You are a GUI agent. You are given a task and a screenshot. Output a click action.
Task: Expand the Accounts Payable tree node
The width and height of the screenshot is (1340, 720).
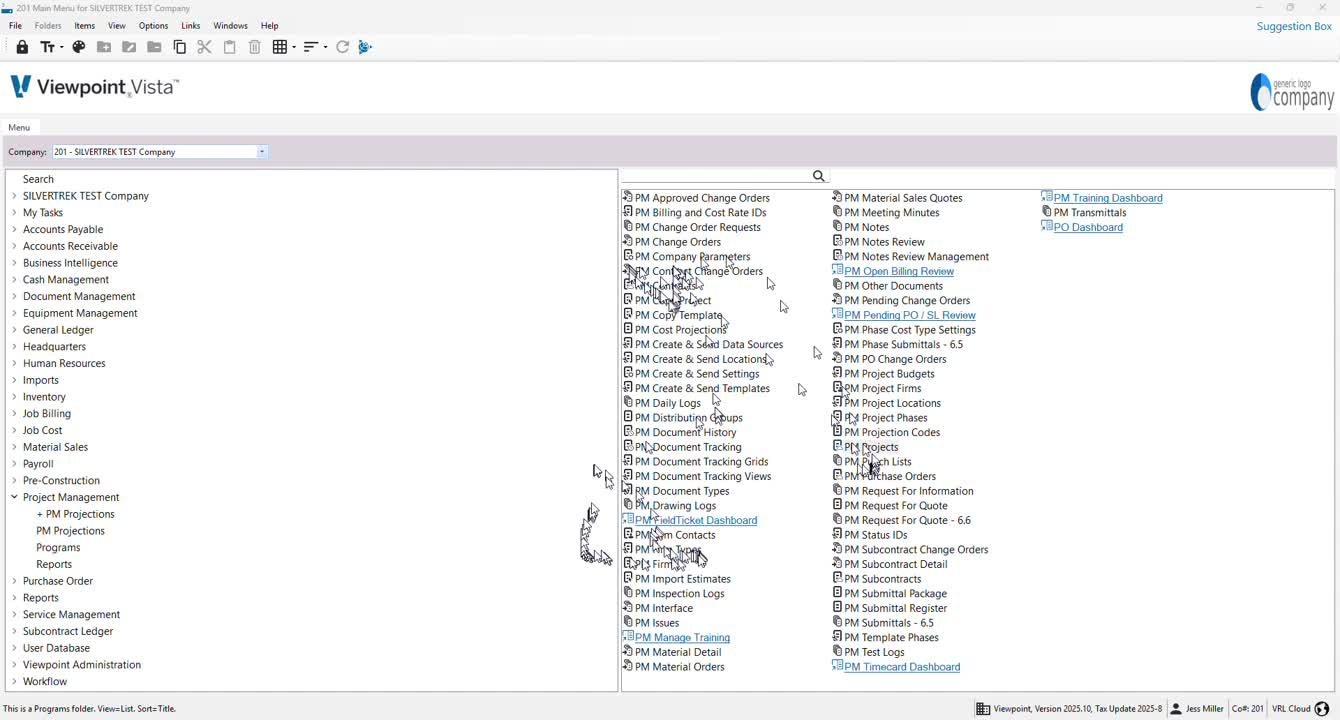click(x=14, y=229)
